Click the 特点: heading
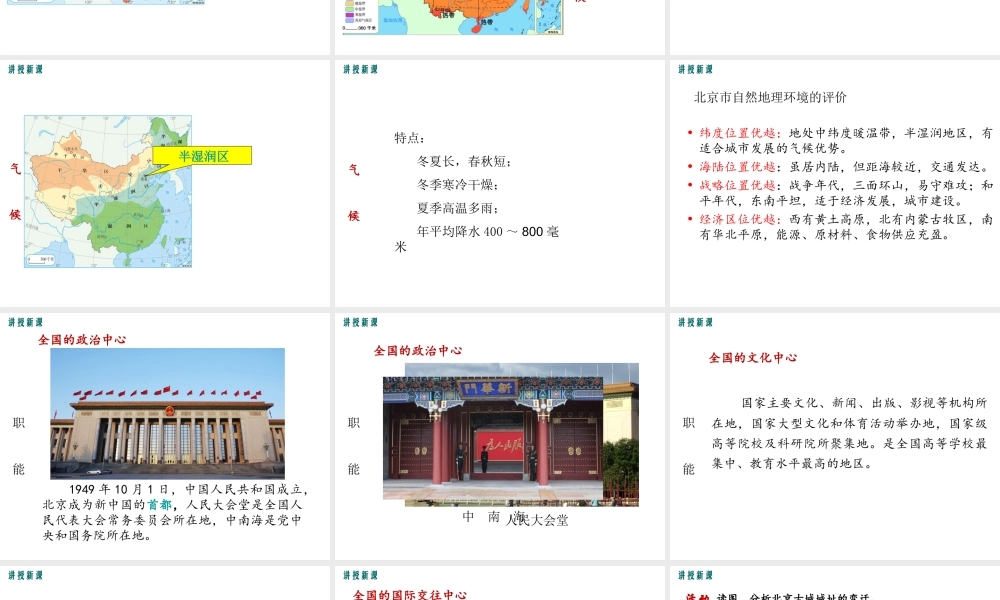Image resolution: width=1000 pixels, height=600 pixels. [409, 138]
